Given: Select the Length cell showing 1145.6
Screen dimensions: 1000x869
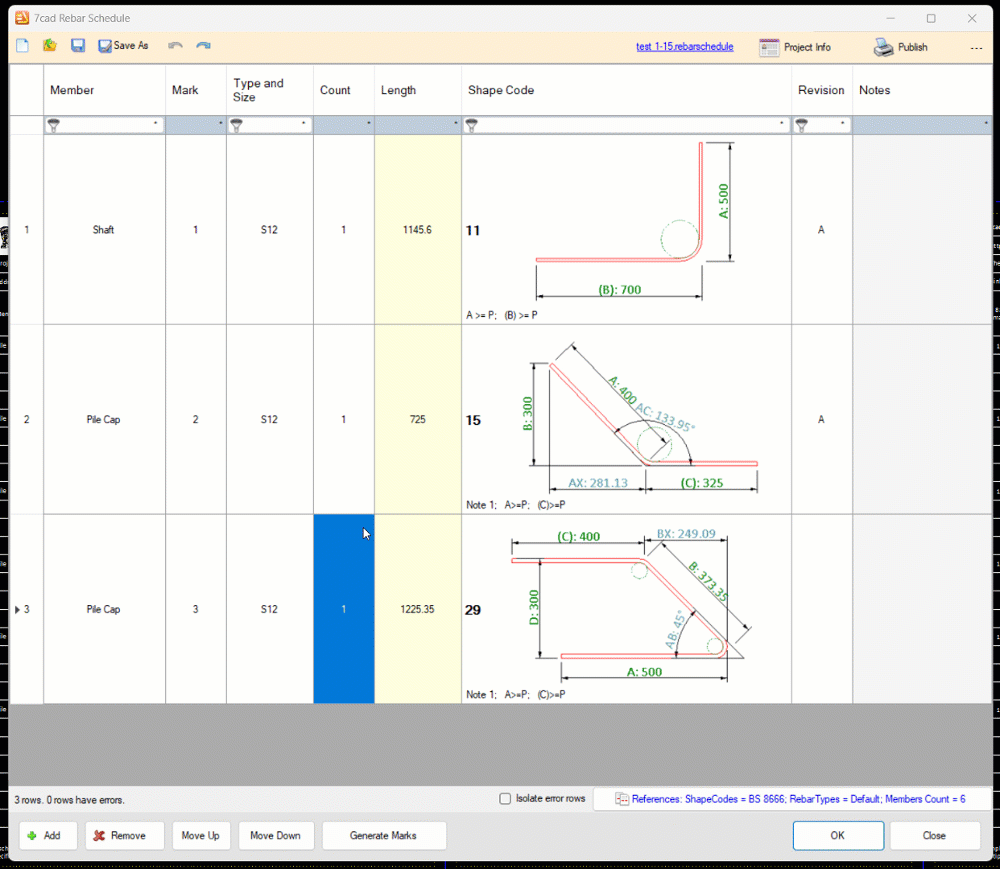Looking at the screenshot, I should (x=417, y=230).
